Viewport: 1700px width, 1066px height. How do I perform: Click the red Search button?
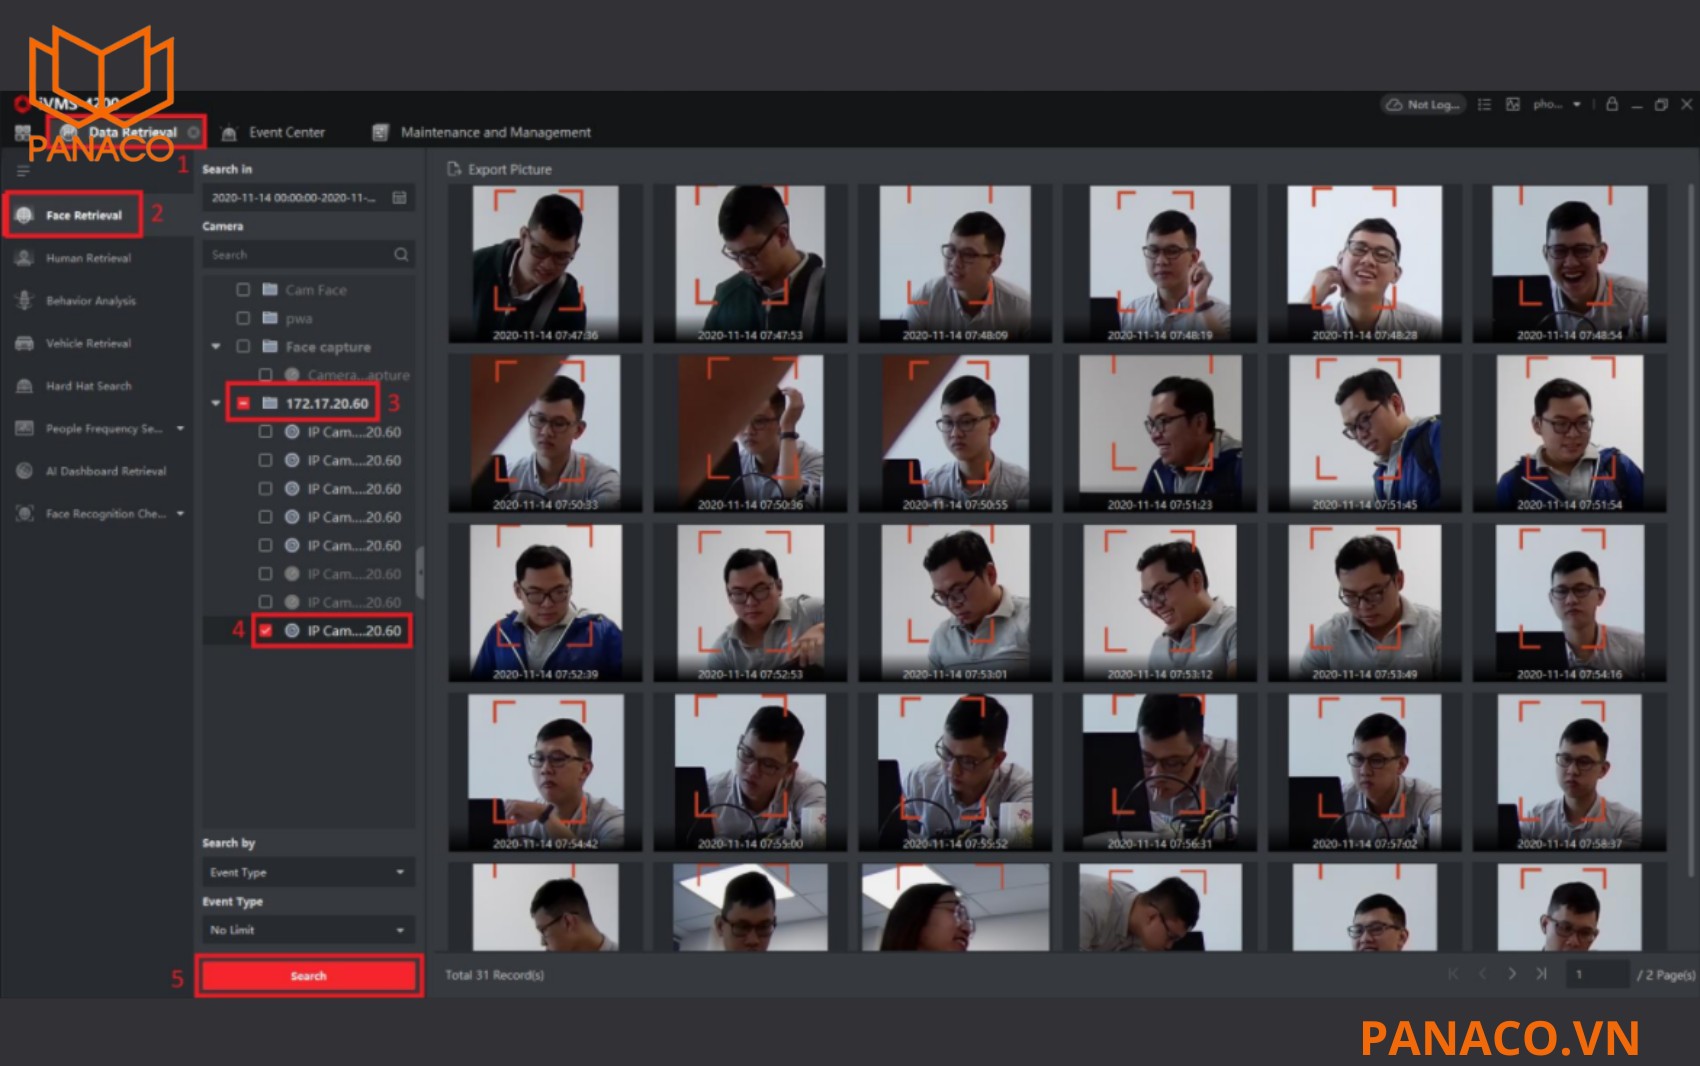point(307,975)
